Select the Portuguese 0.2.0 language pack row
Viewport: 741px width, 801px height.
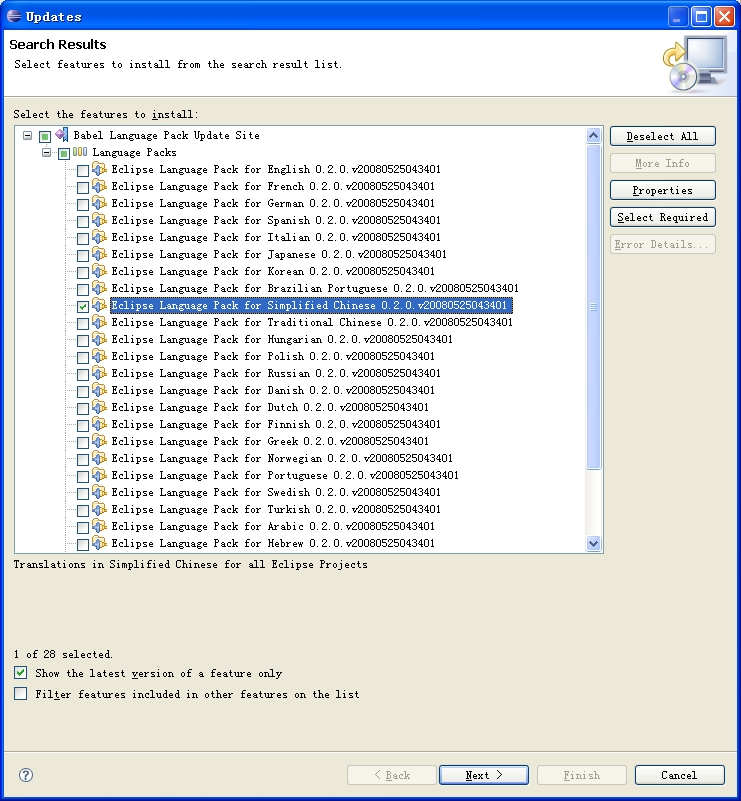[285, 476]
